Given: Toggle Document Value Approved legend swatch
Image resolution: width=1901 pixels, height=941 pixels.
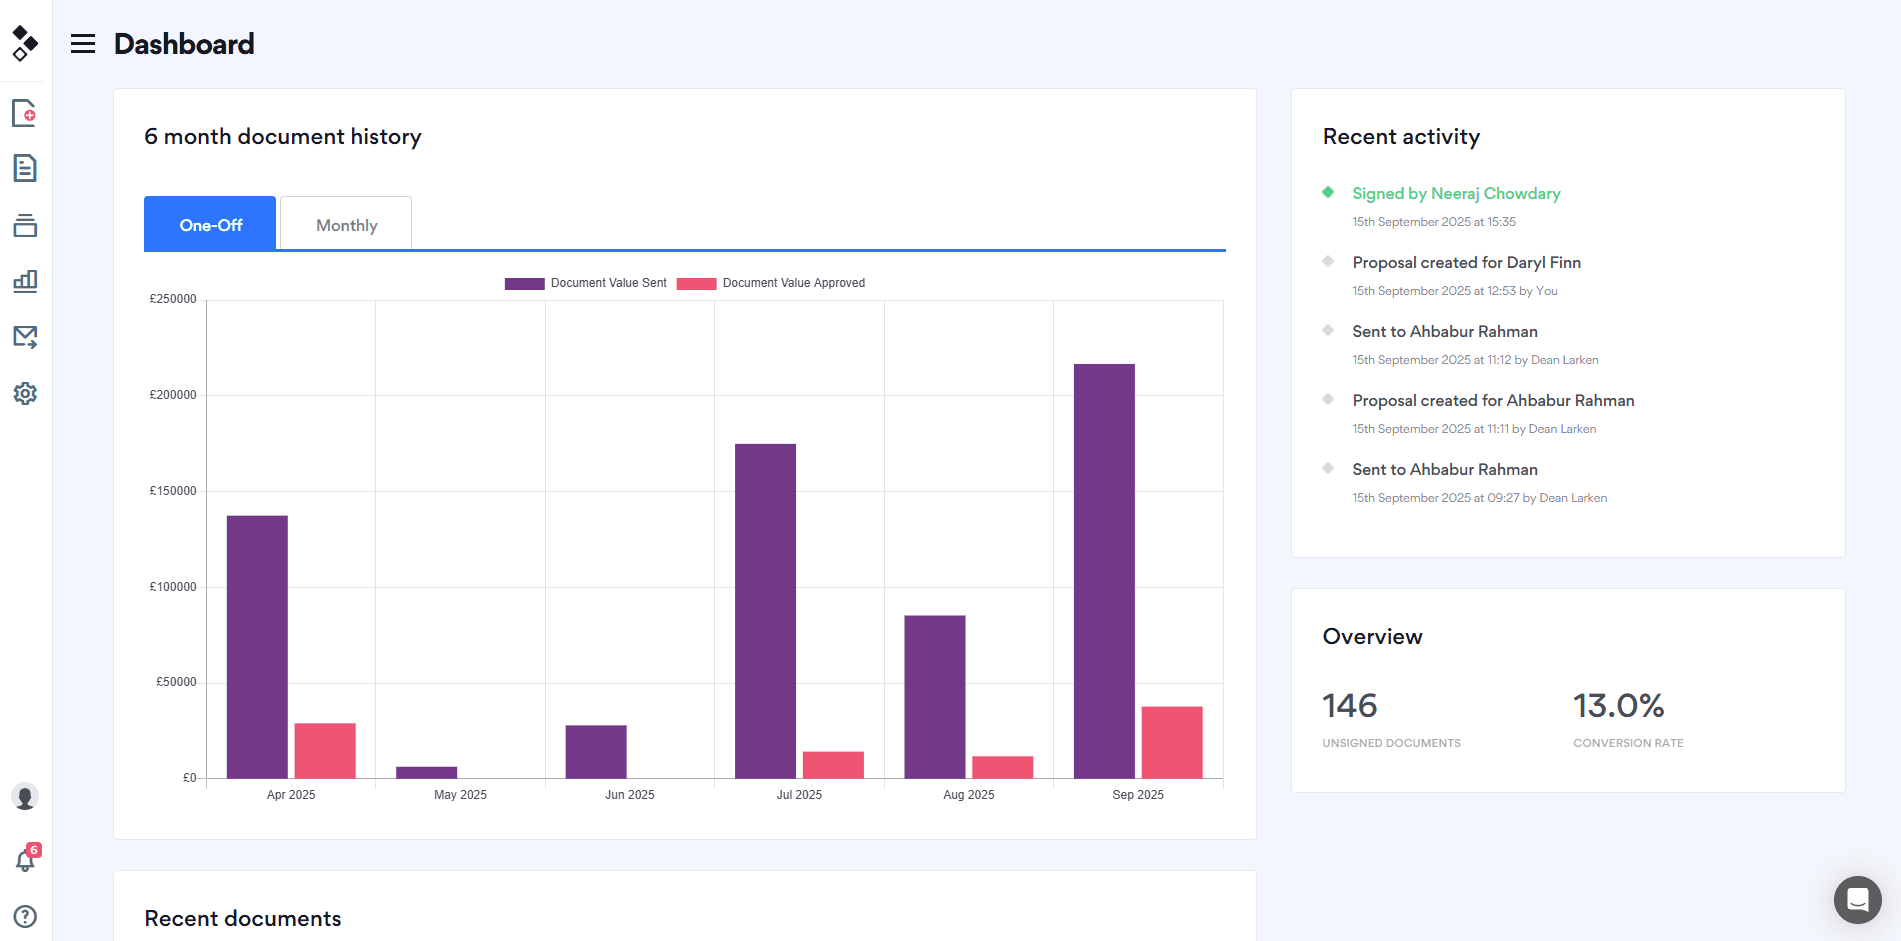Looking at the screenshot, I should [696, 284].
